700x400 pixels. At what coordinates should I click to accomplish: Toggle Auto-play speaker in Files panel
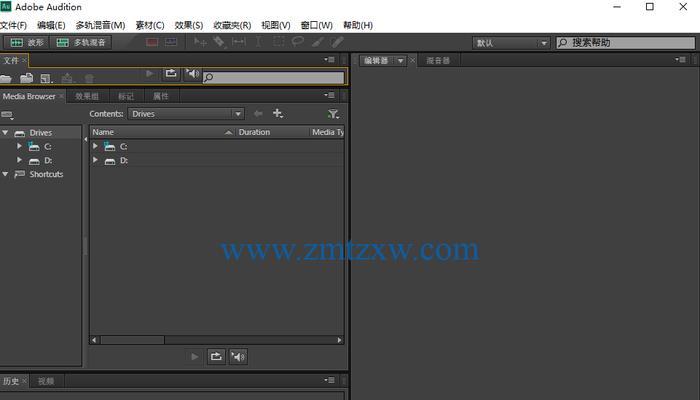point(192,74)
